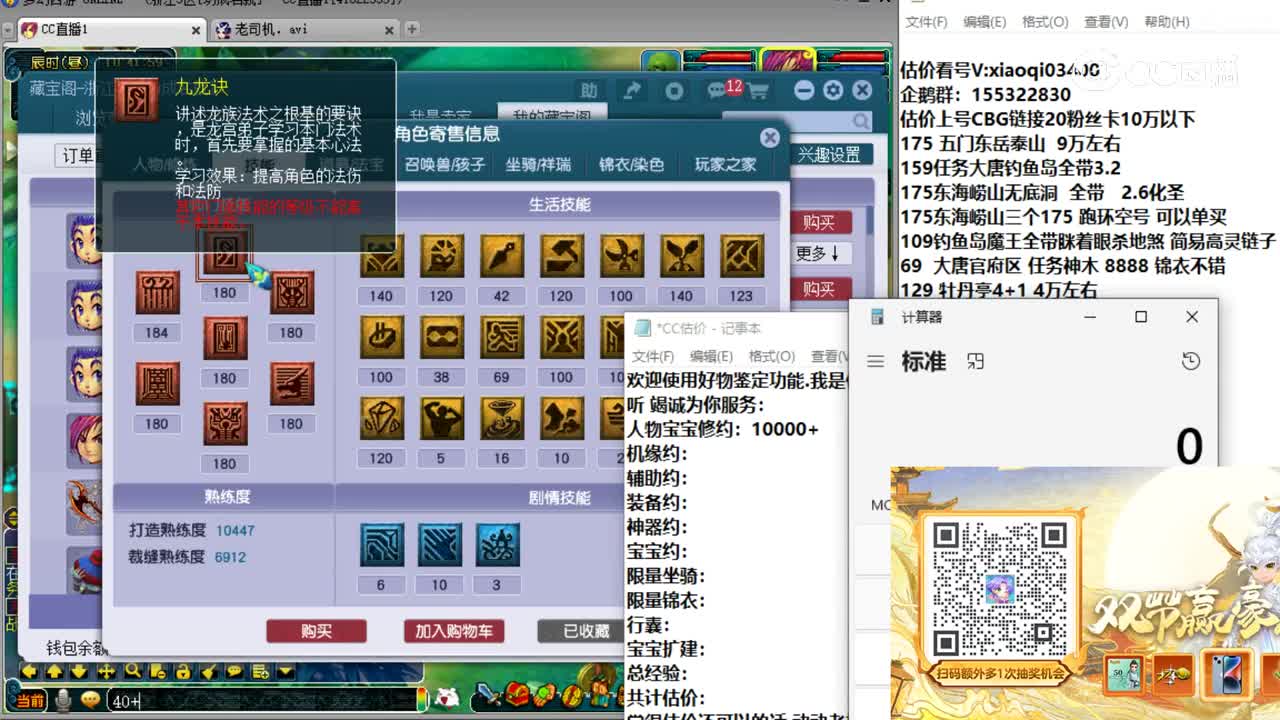Viewport: 1280px width, 720px height.
Task: Open calculator hamburger navigation menu
Action: click(875, 361)
